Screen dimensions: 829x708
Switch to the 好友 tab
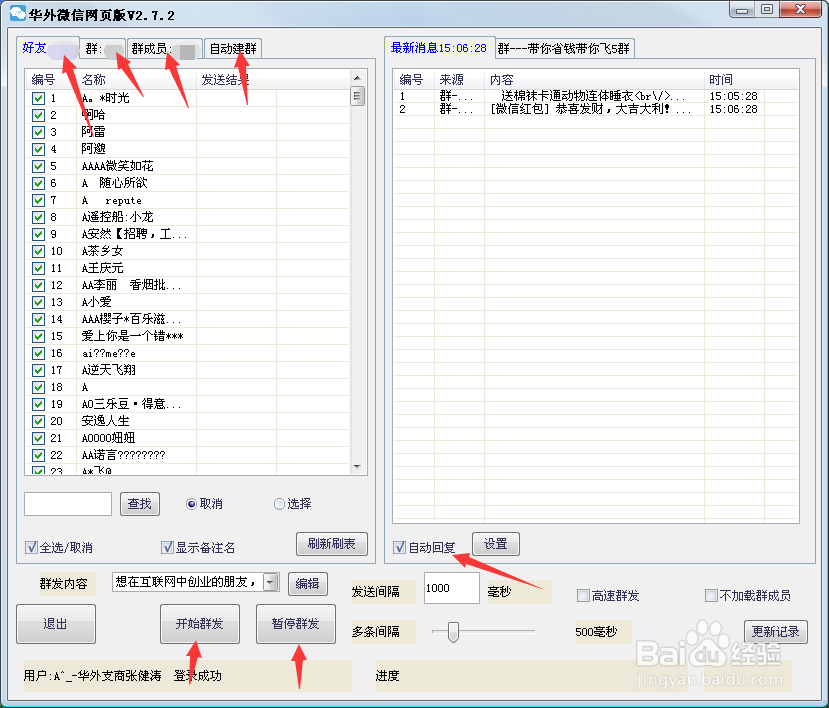48,49
